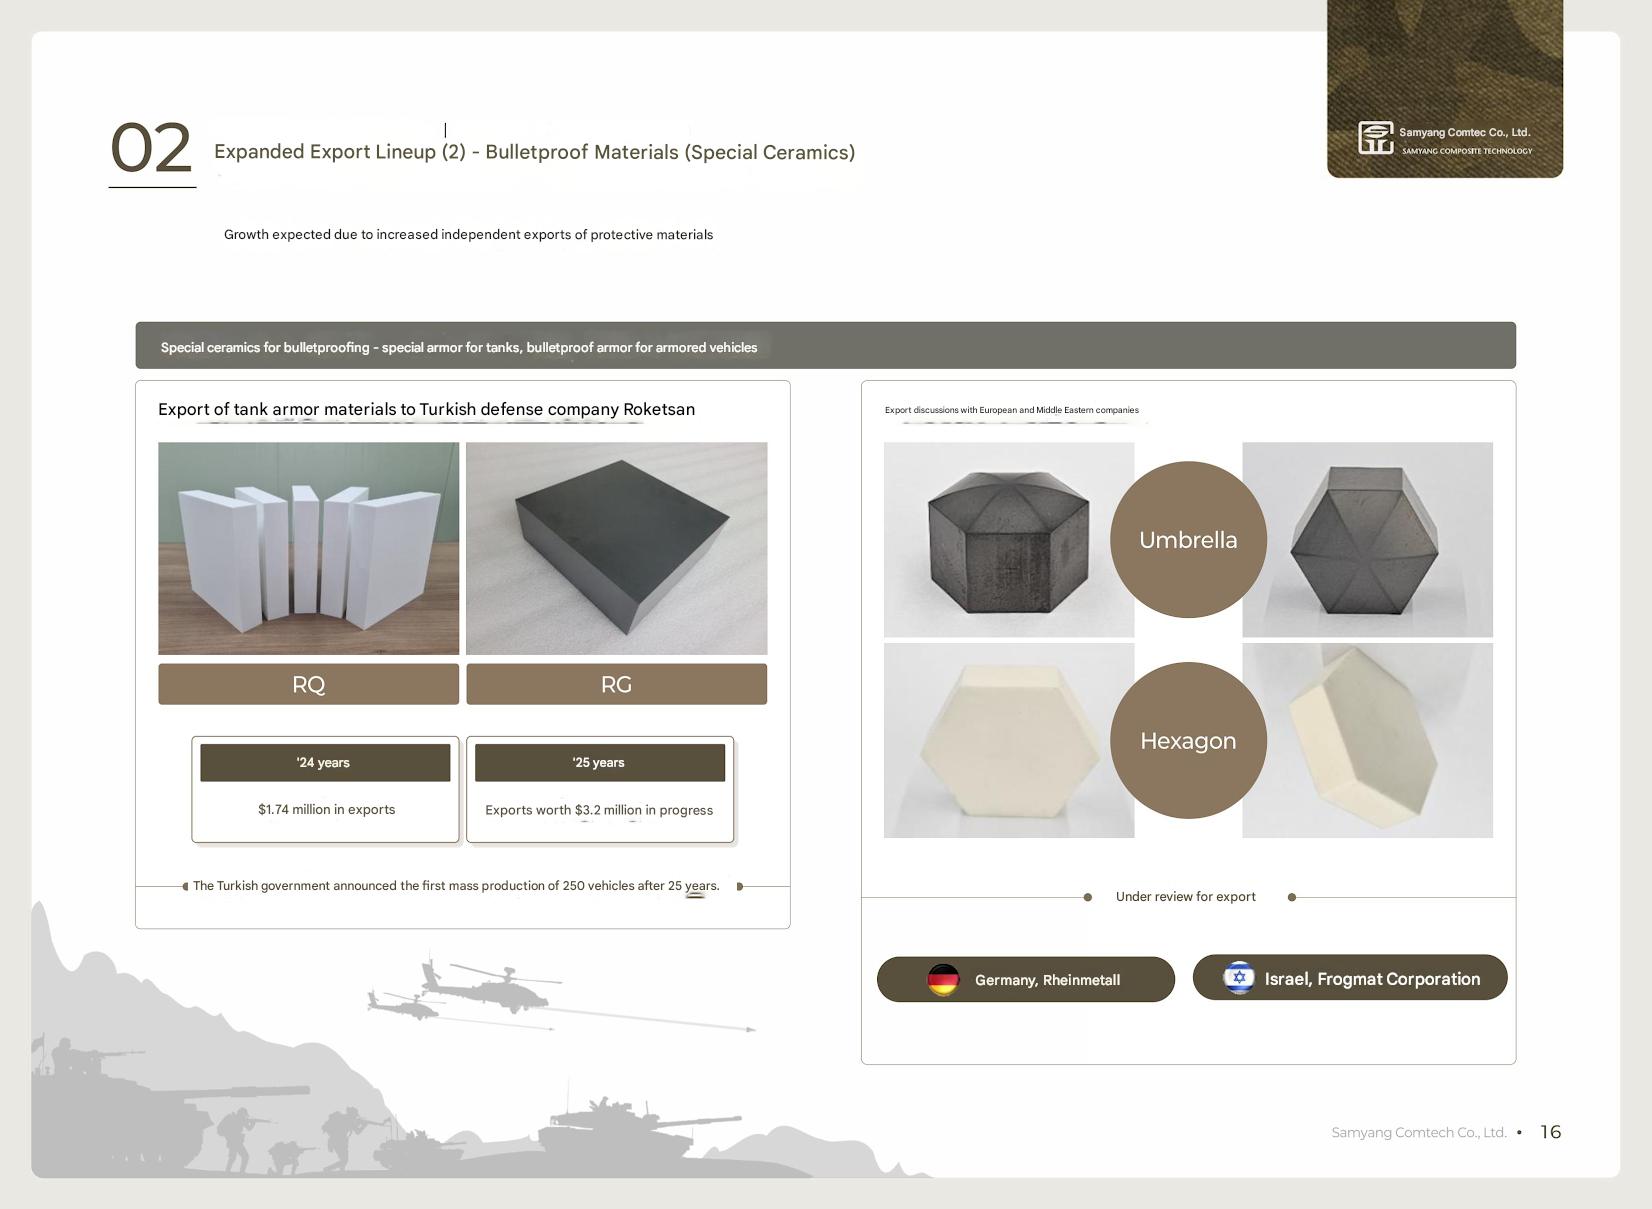Click the RG label bar
The width and height of the screenshot is (1652, 1209).
pyautogui.click(x=617, y=684)
